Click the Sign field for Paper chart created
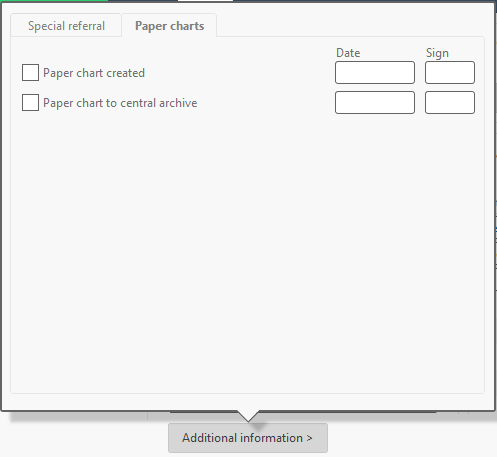This screenshot has width=497, height=457. [450, 72]
